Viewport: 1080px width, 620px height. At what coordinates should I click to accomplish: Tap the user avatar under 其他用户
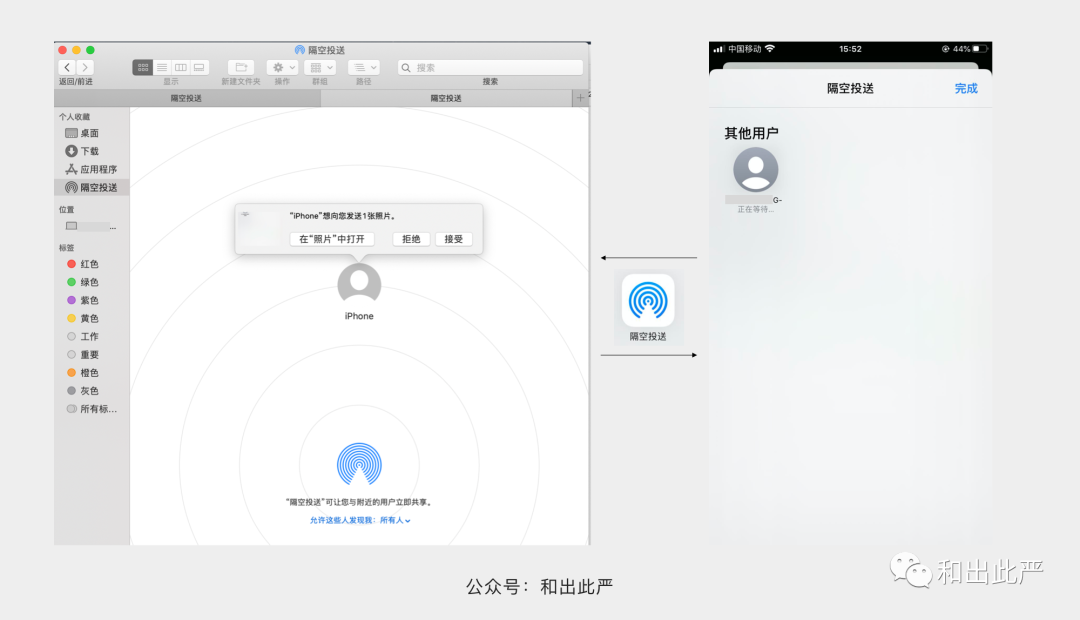[x=756, y=169]
